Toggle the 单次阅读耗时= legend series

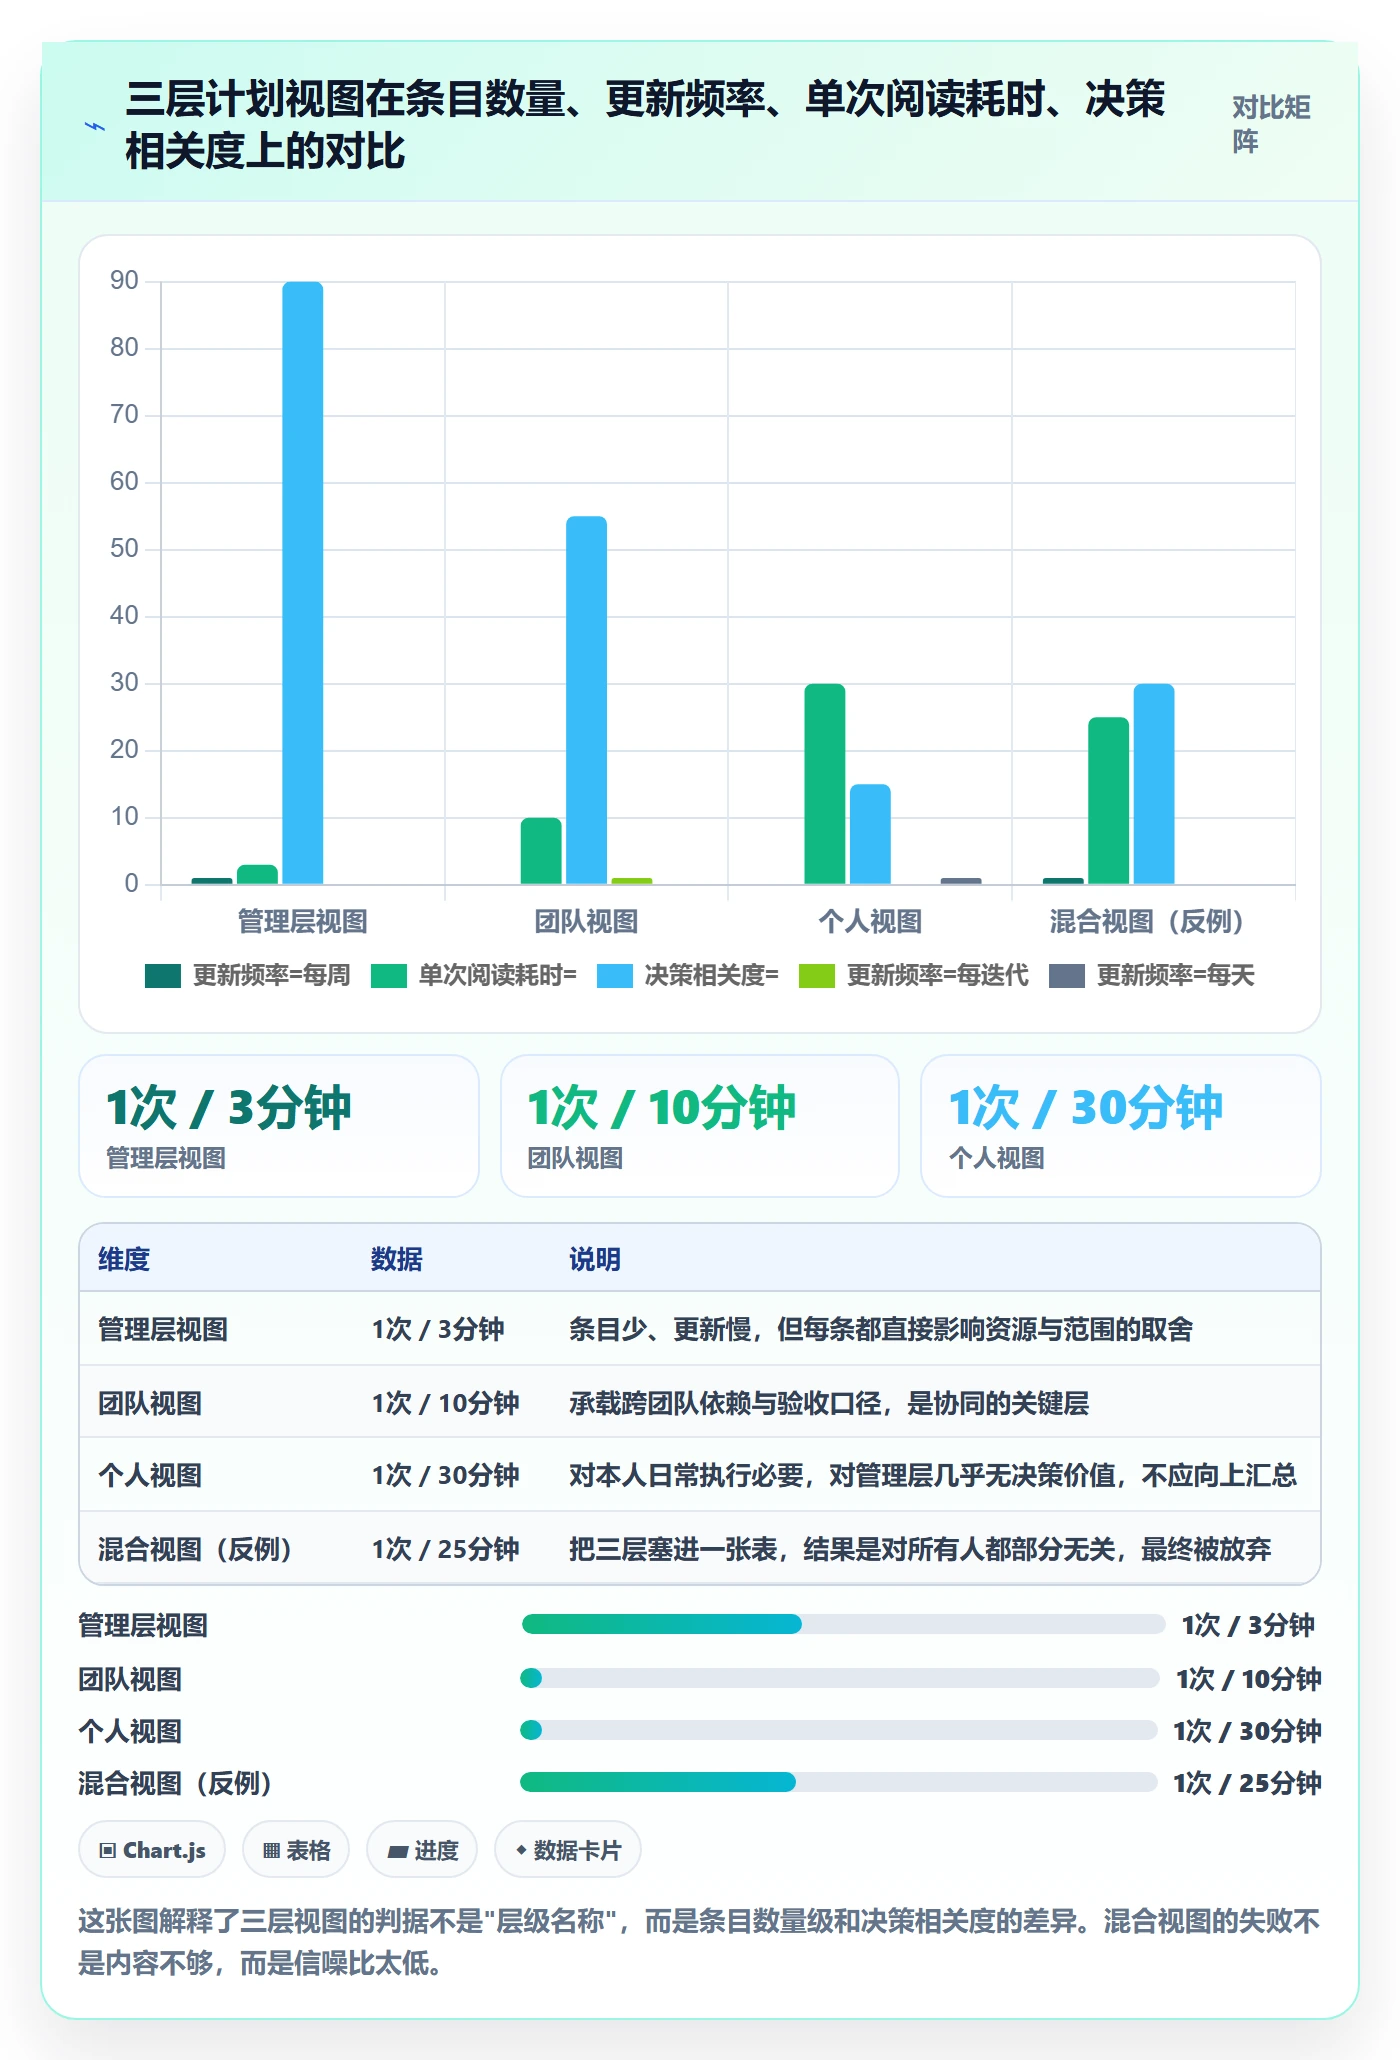pyautogui.click(x=473, y=975)
